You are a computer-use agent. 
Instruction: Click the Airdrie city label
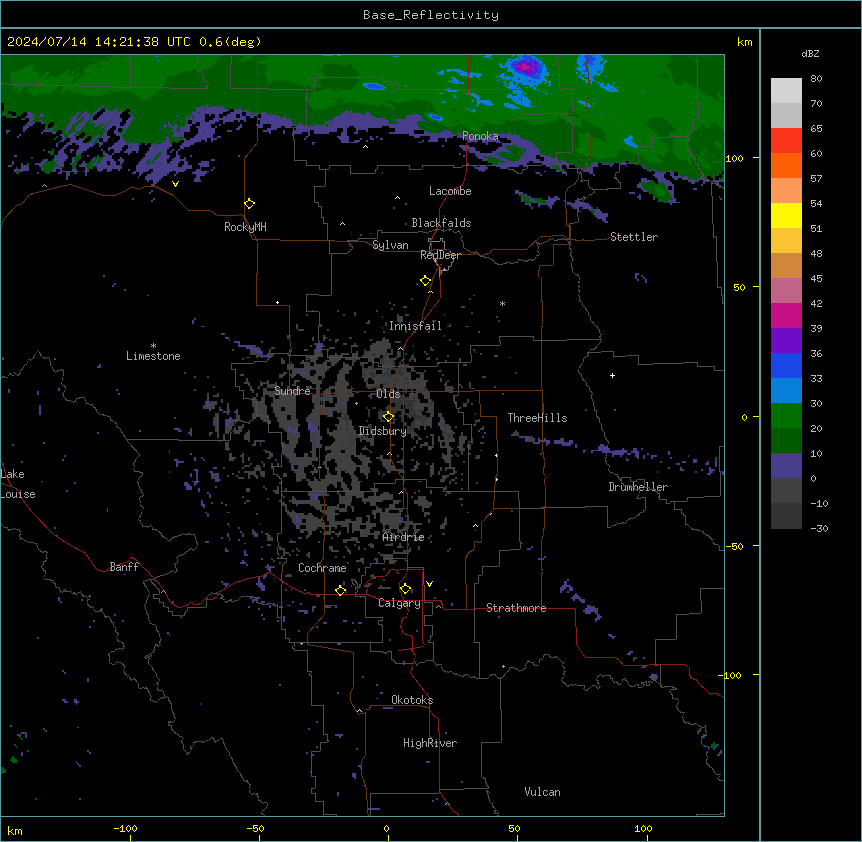click(404, 537)
